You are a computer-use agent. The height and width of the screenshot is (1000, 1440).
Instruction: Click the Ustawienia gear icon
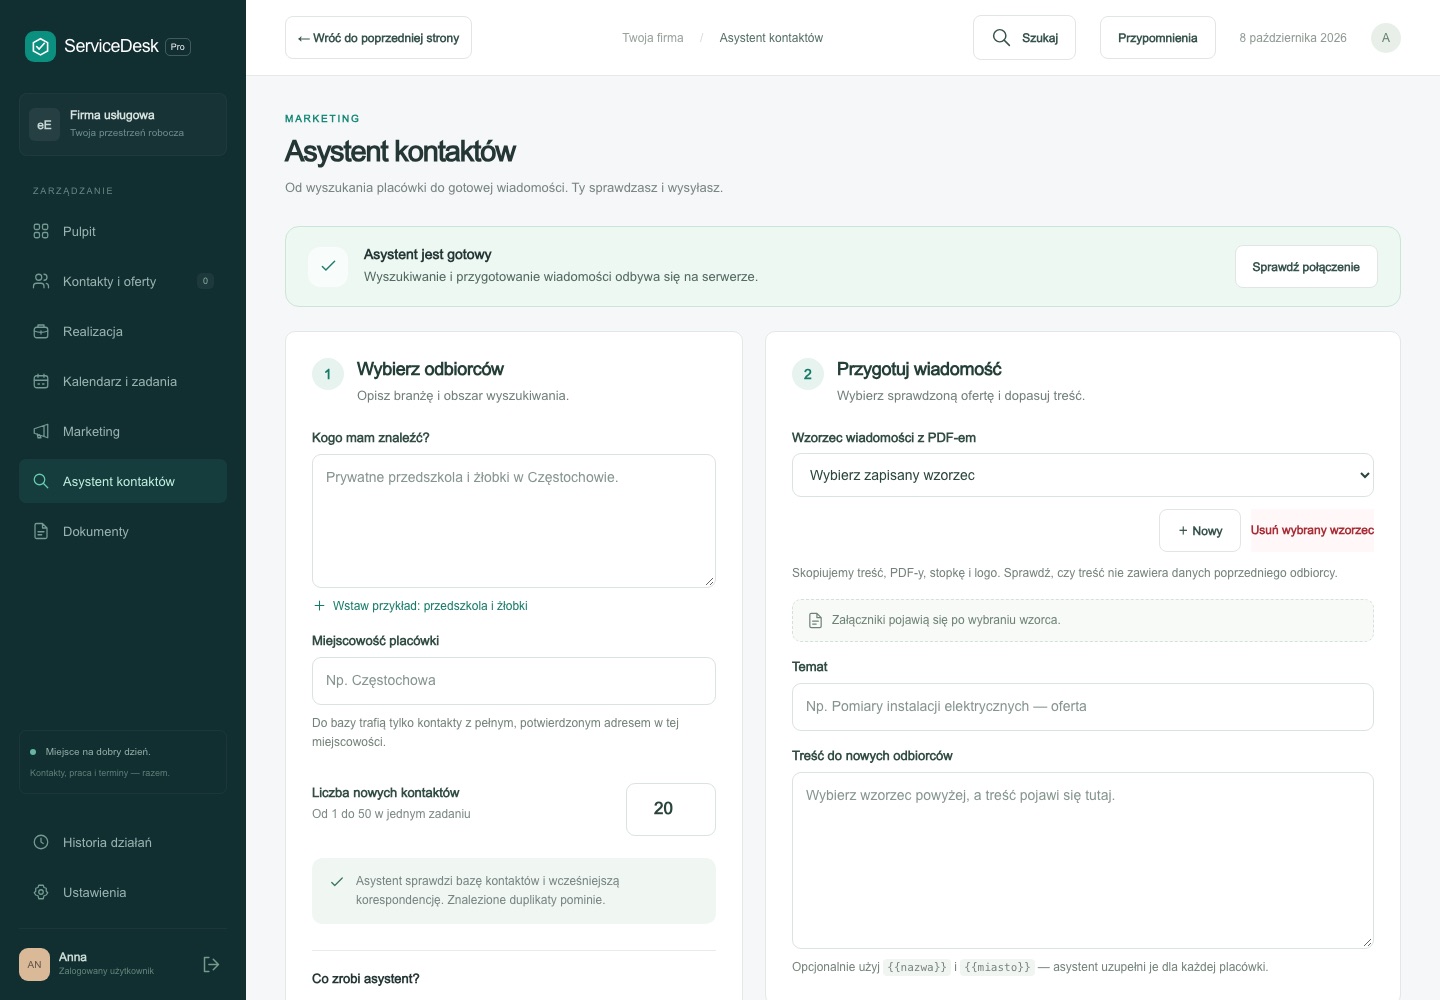point(41,892)
